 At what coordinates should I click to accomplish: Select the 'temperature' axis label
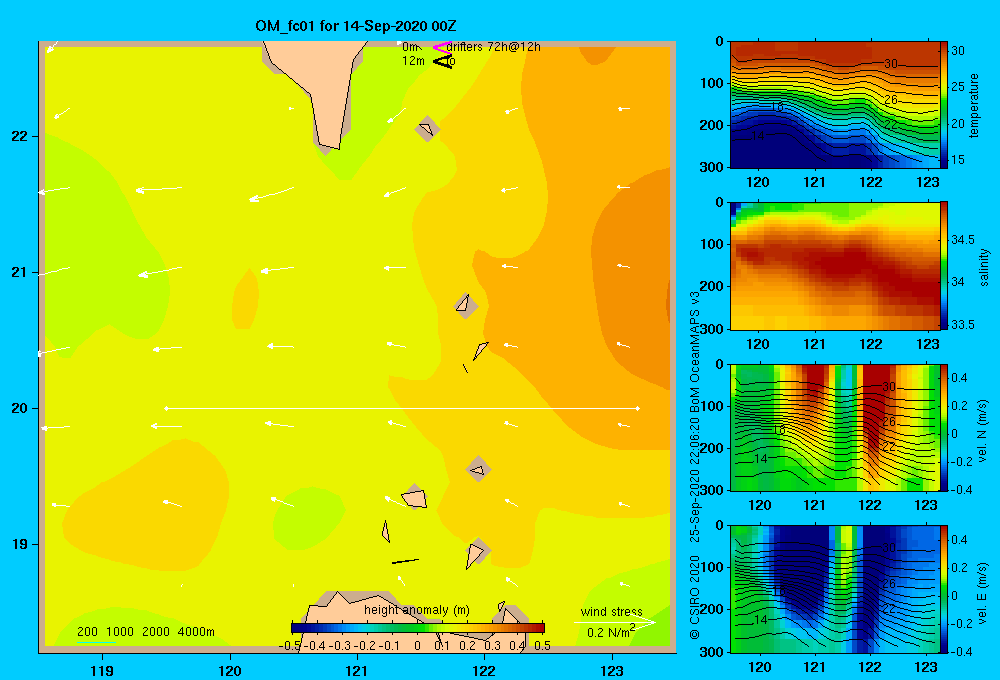click(x=974, y=105)
